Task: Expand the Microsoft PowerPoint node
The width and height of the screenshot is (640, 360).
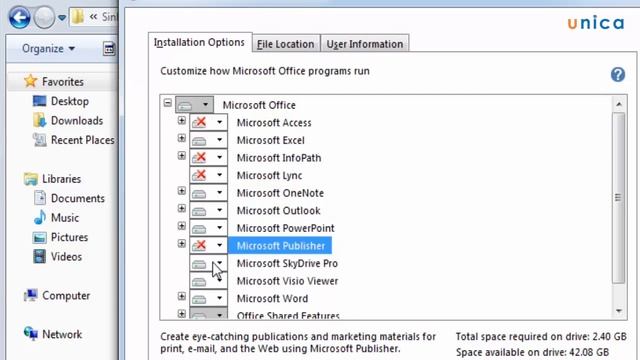Action: [182, 226]
